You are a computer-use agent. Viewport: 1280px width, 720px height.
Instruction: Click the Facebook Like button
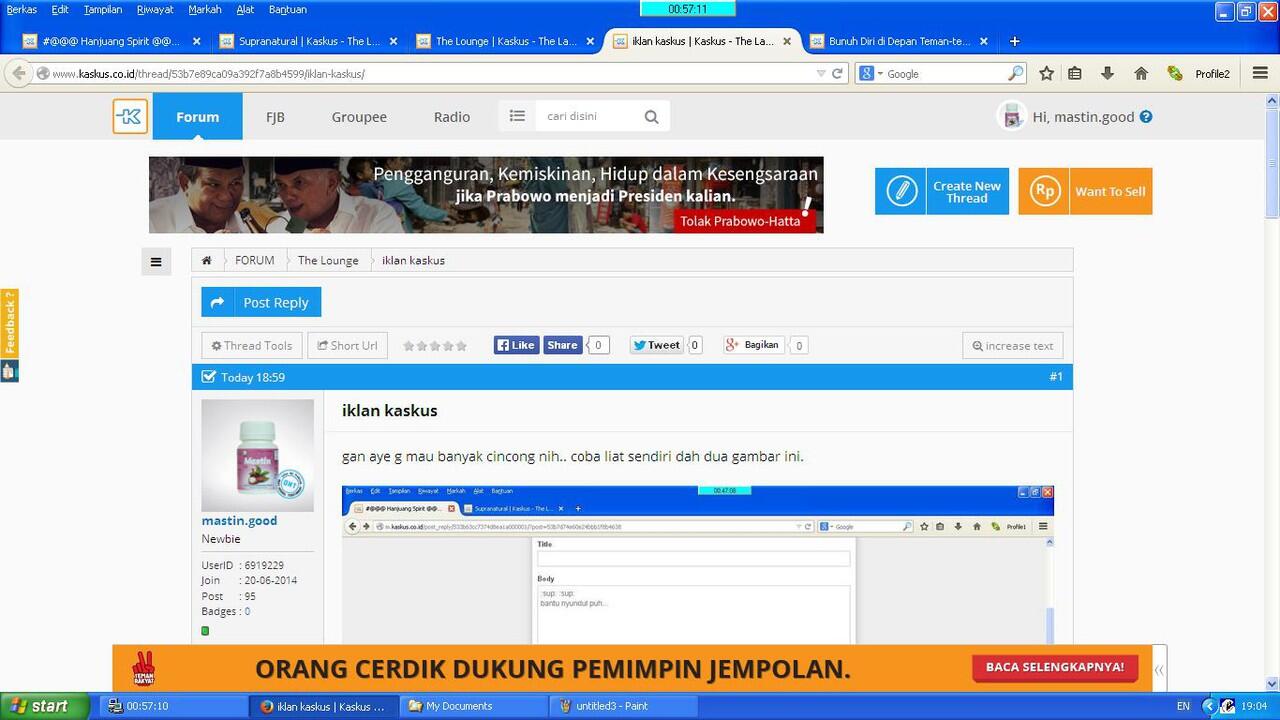pyautogui.click(x=516, y=345)
